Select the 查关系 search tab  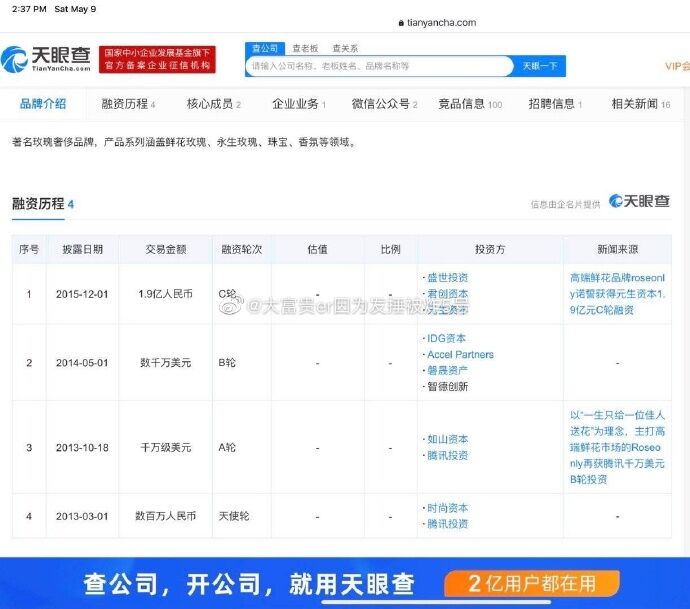(345, 48)
